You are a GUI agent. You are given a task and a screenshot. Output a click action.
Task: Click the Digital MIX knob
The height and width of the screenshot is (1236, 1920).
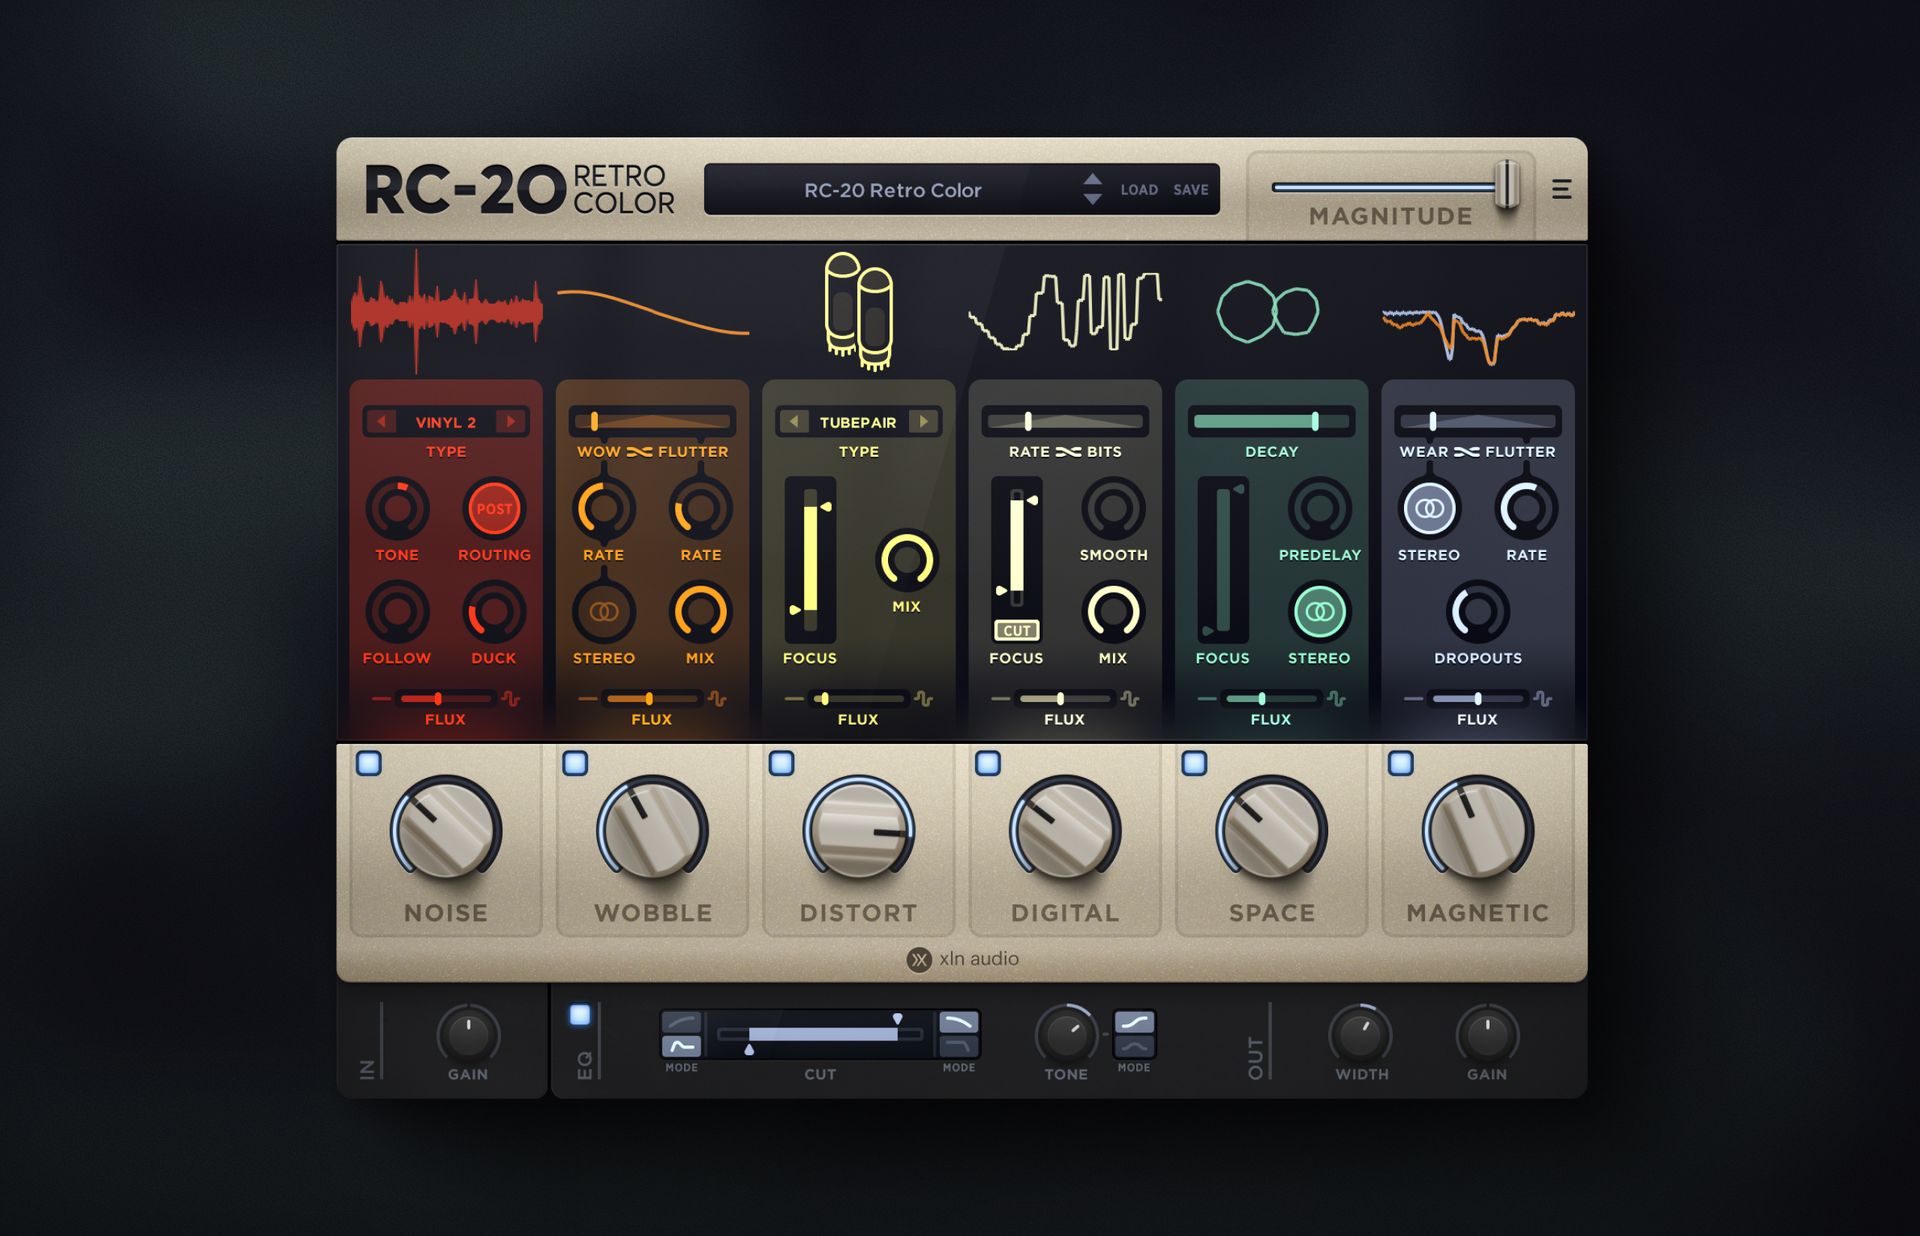coord(1113,611)
